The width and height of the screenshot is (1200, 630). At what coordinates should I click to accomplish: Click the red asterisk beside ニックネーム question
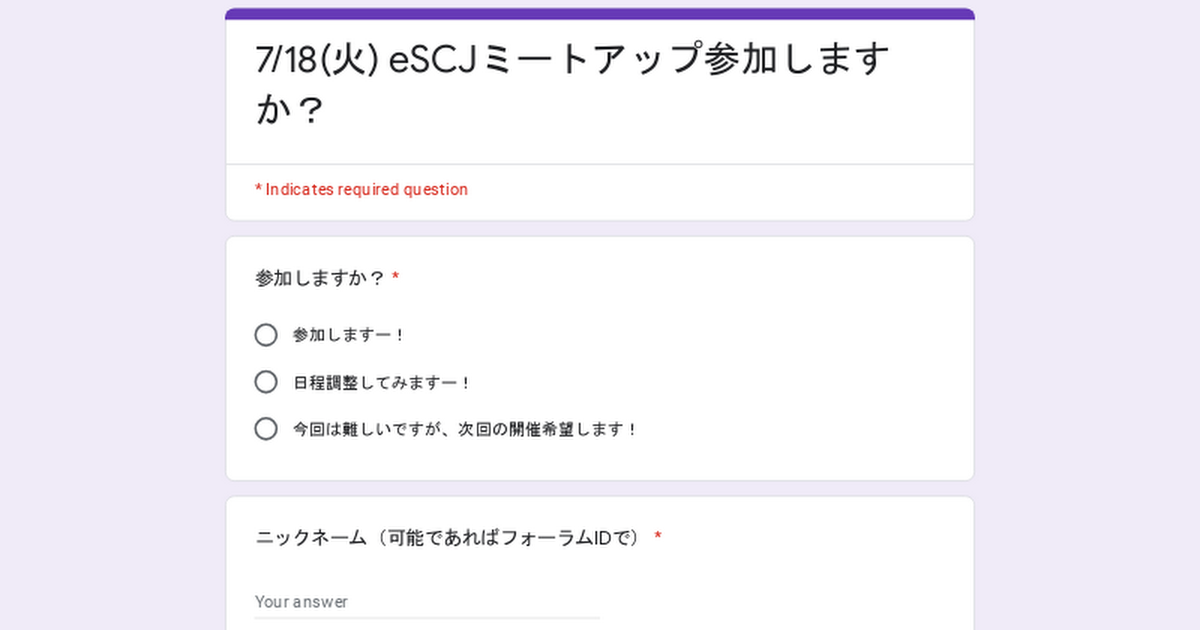658,538
